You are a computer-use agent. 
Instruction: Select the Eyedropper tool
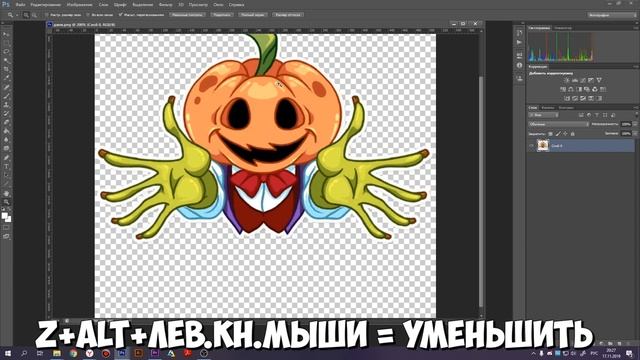click(6, 78)
